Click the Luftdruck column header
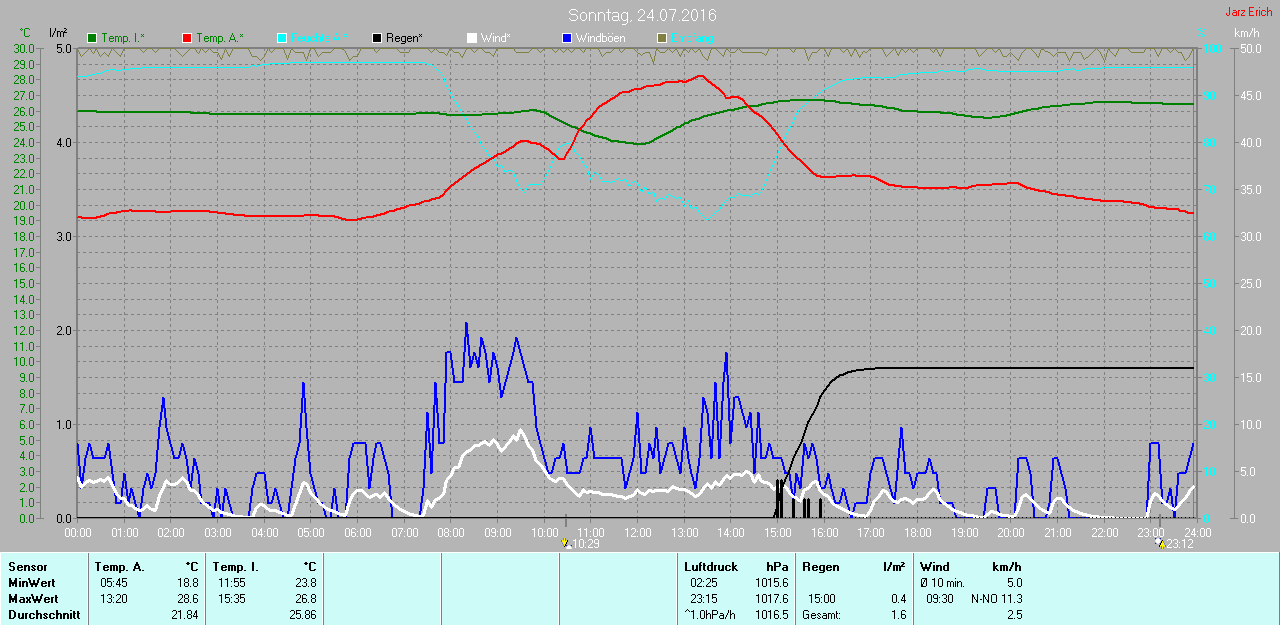1280x625 pixels. 711,567
